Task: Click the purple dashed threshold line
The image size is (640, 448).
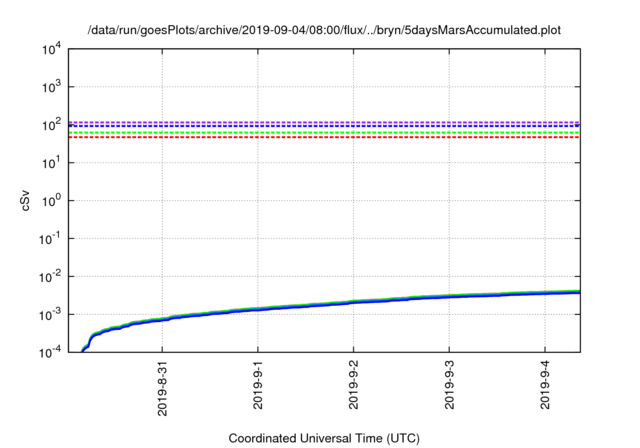Action: (x=324, y=122)
